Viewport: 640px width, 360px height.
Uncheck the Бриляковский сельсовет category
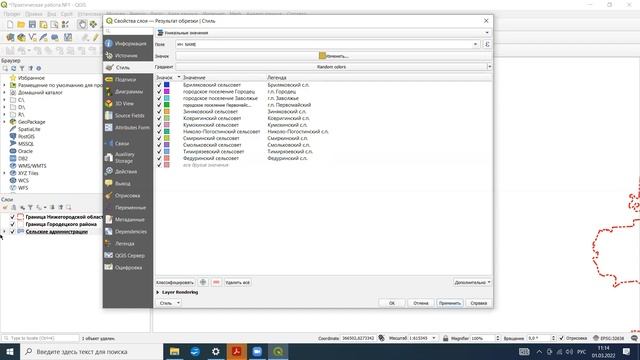159,85
